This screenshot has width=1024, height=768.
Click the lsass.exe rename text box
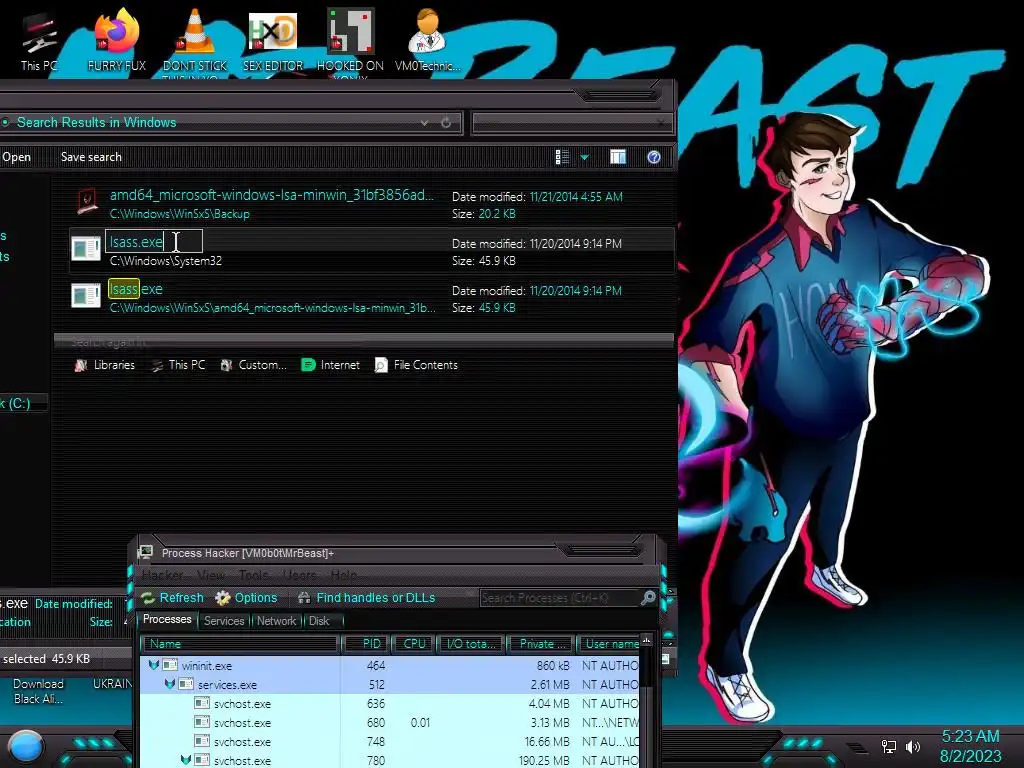(x=154, y=242)
